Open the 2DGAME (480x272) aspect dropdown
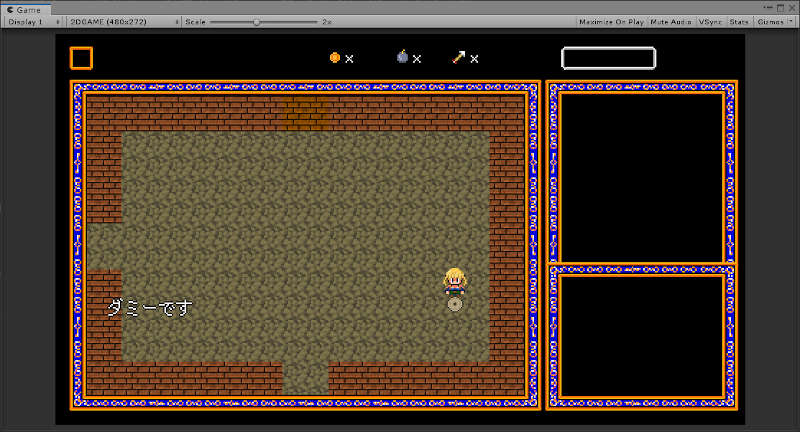 click(x=124, y=22)
